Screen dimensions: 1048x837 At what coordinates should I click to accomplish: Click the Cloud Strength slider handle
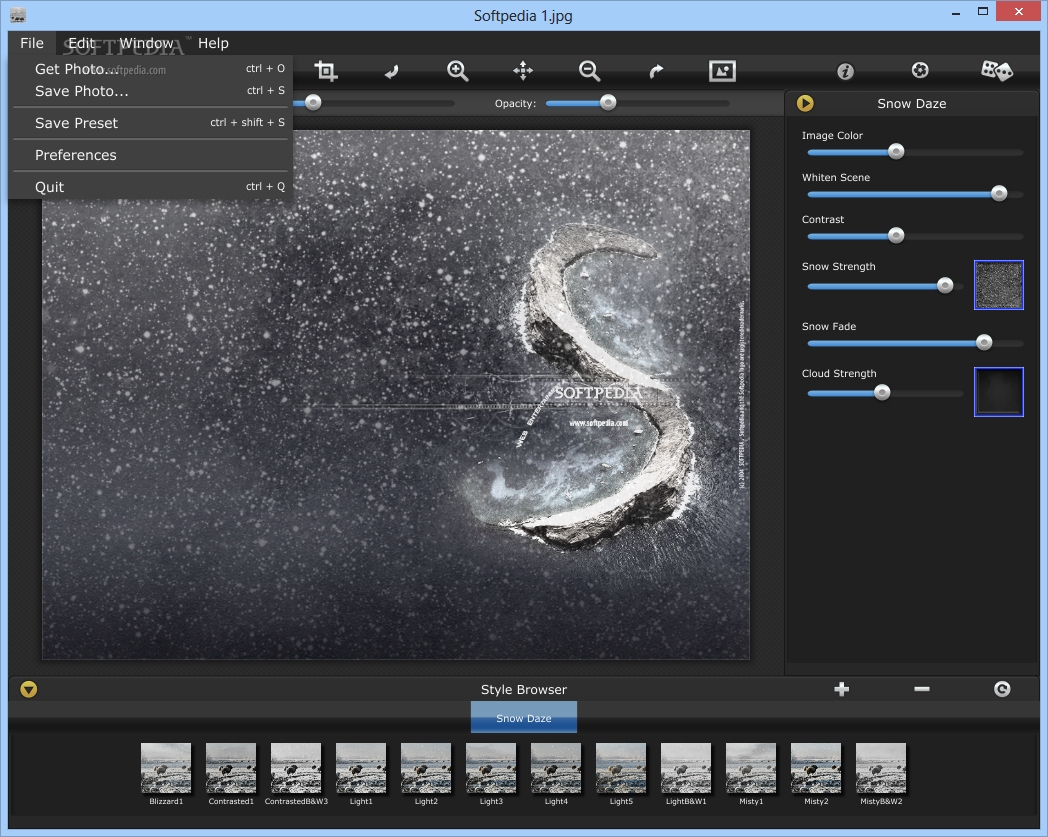click(x=882, y=392)
